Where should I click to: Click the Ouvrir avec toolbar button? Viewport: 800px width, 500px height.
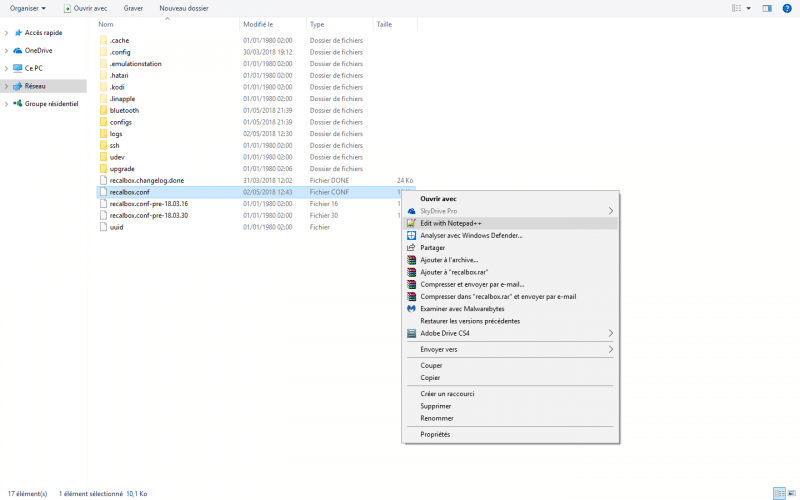click(85, 8)
